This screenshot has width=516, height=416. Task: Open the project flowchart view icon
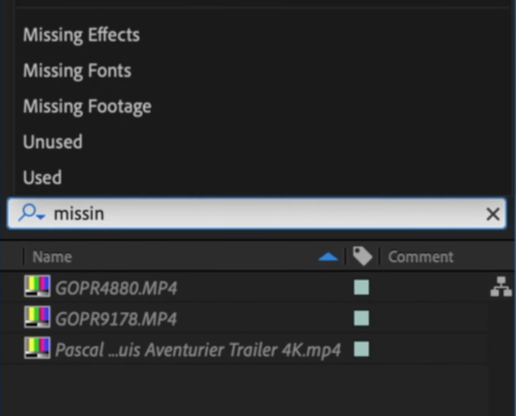[x=501, y=286]
